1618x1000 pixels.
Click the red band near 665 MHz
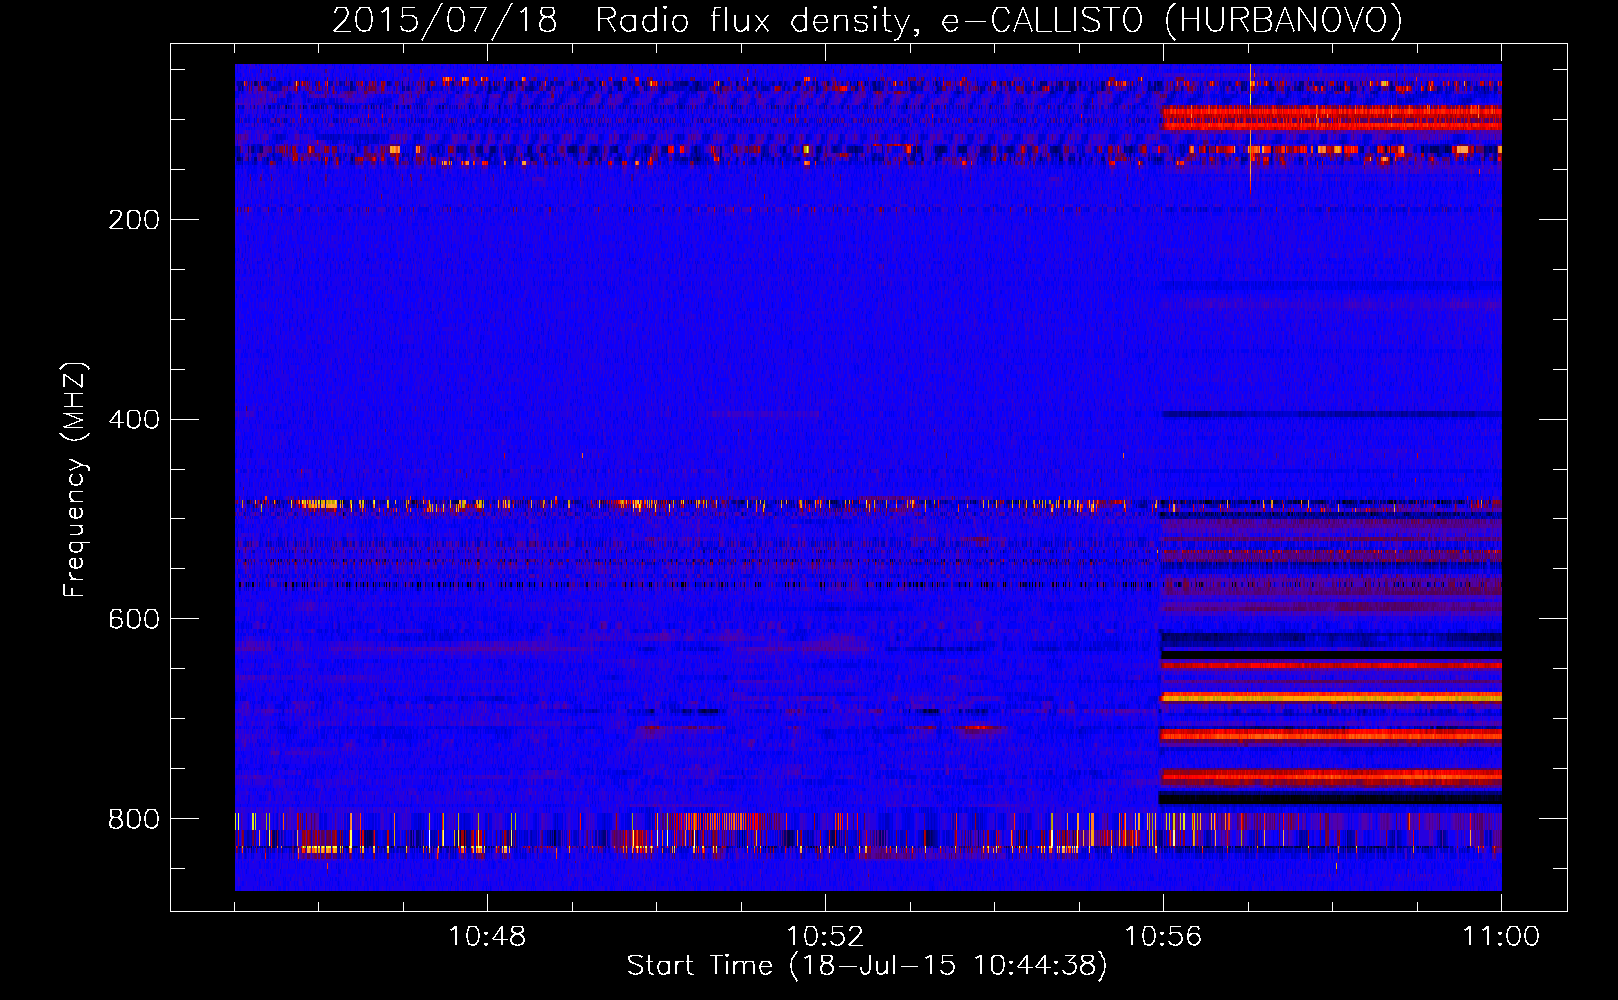[1330, 665]
